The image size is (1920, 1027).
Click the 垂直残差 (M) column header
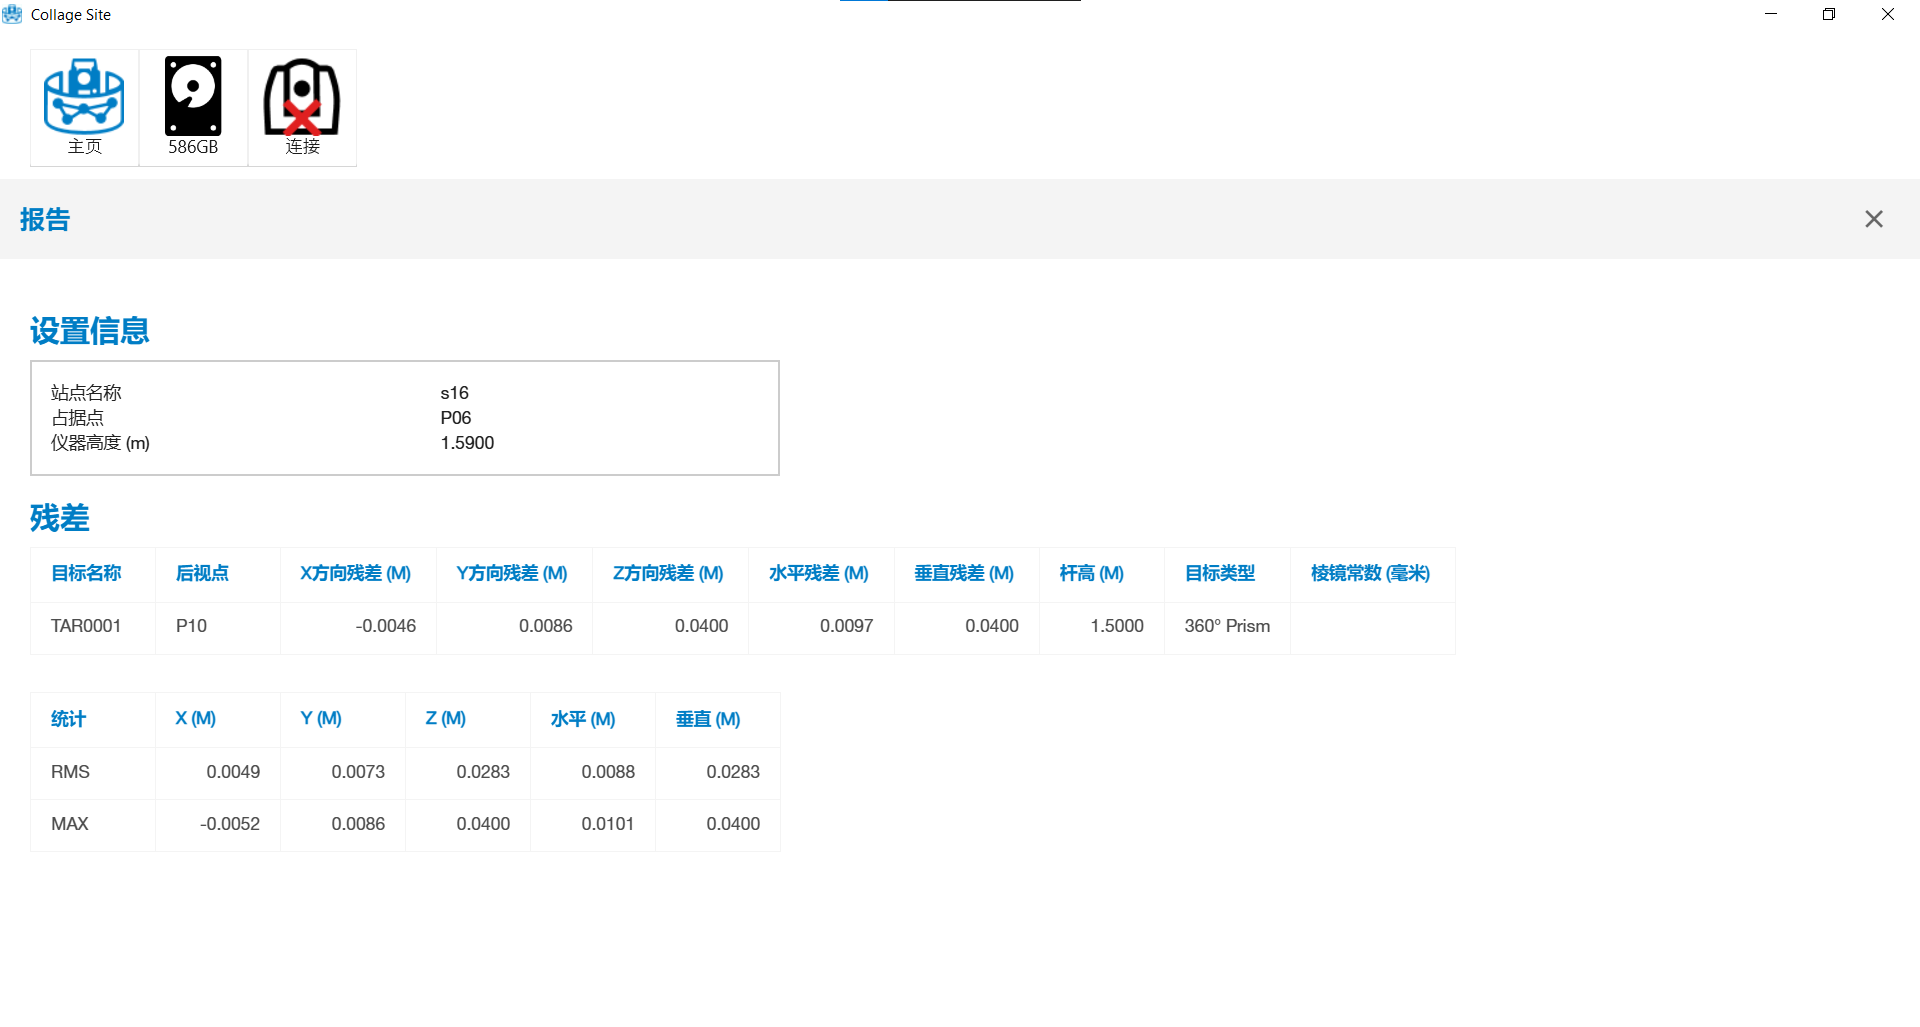tap(964, 573)
